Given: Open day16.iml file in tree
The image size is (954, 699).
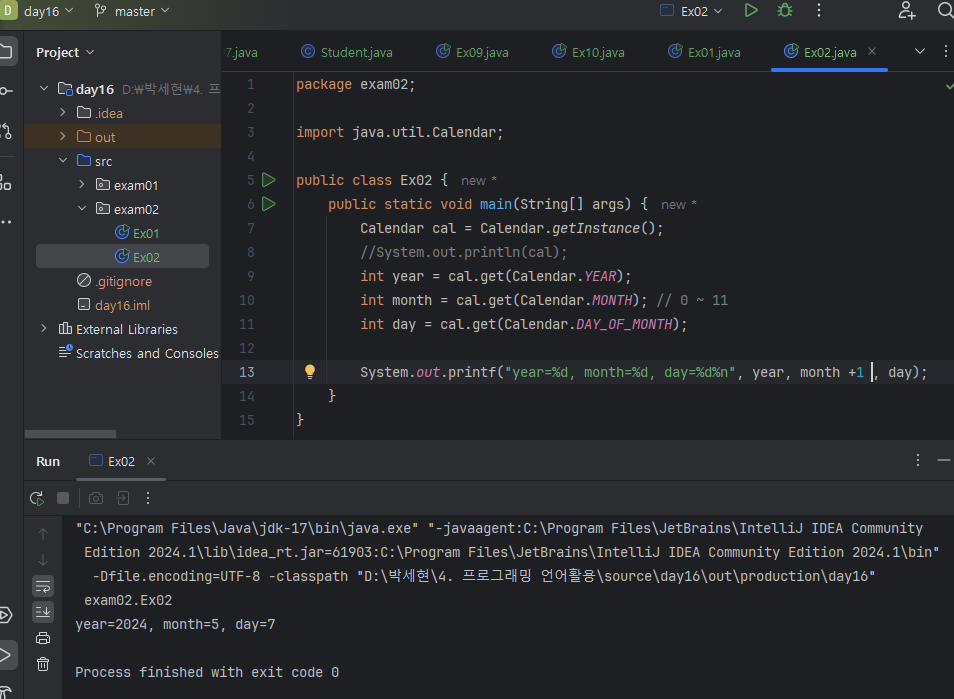Looking at the screenshot, I should click(x=114, y=305).
